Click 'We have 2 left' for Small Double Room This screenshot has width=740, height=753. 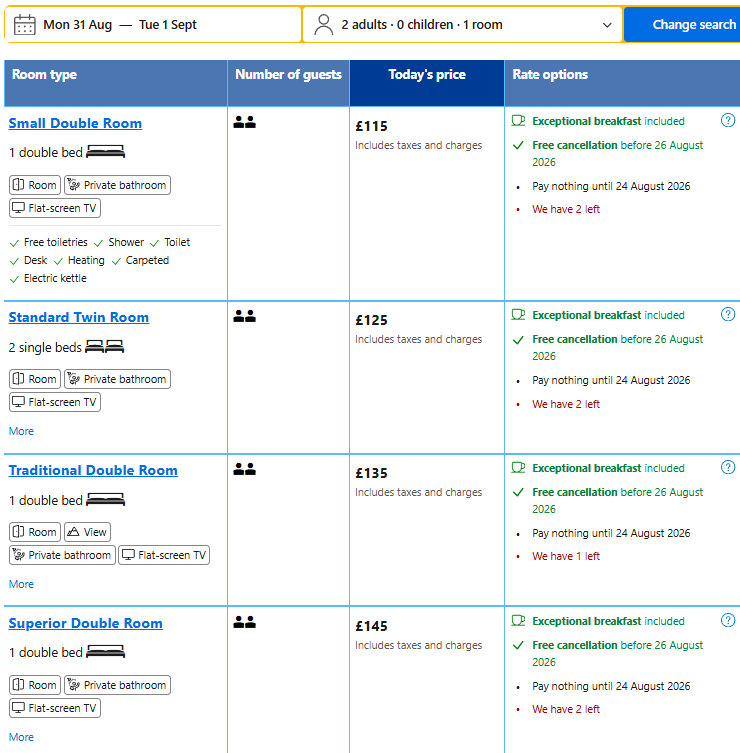[x=566, y=209]
